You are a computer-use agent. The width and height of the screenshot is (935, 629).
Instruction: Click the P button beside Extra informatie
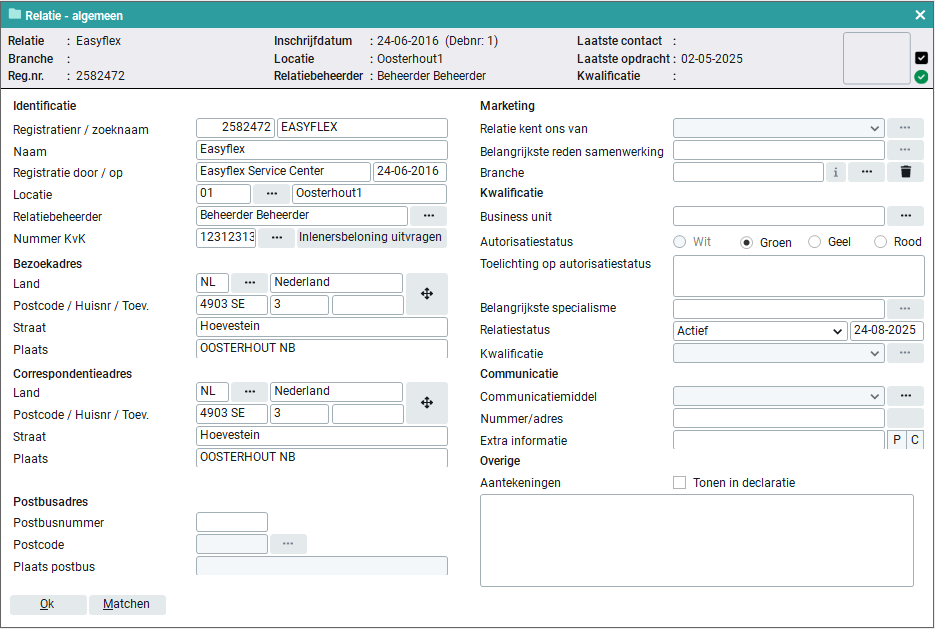pos(897,441)
